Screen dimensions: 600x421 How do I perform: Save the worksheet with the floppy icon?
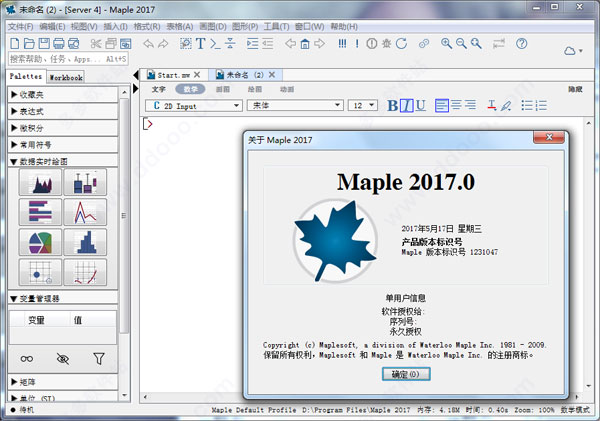click(x=44, y=43)
